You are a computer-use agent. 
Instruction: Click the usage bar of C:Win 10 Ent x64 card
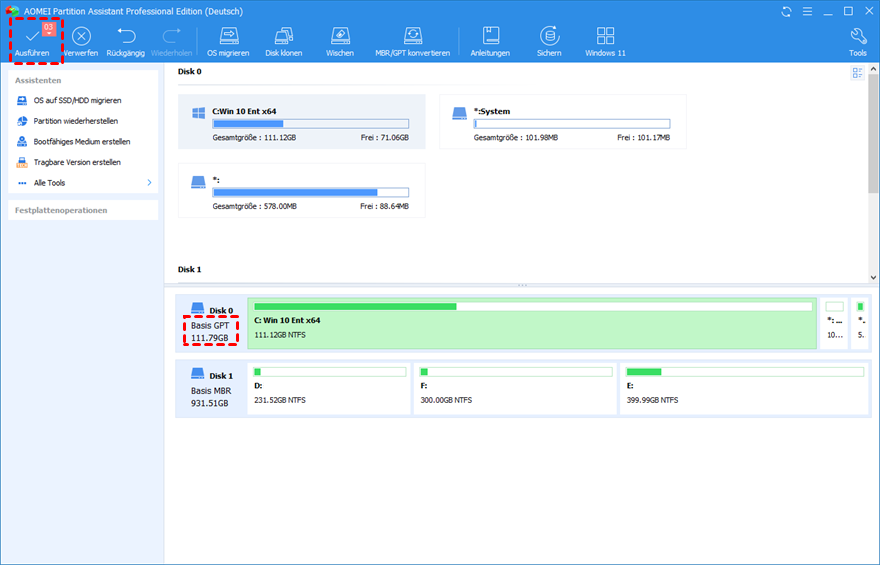point(310,124)
